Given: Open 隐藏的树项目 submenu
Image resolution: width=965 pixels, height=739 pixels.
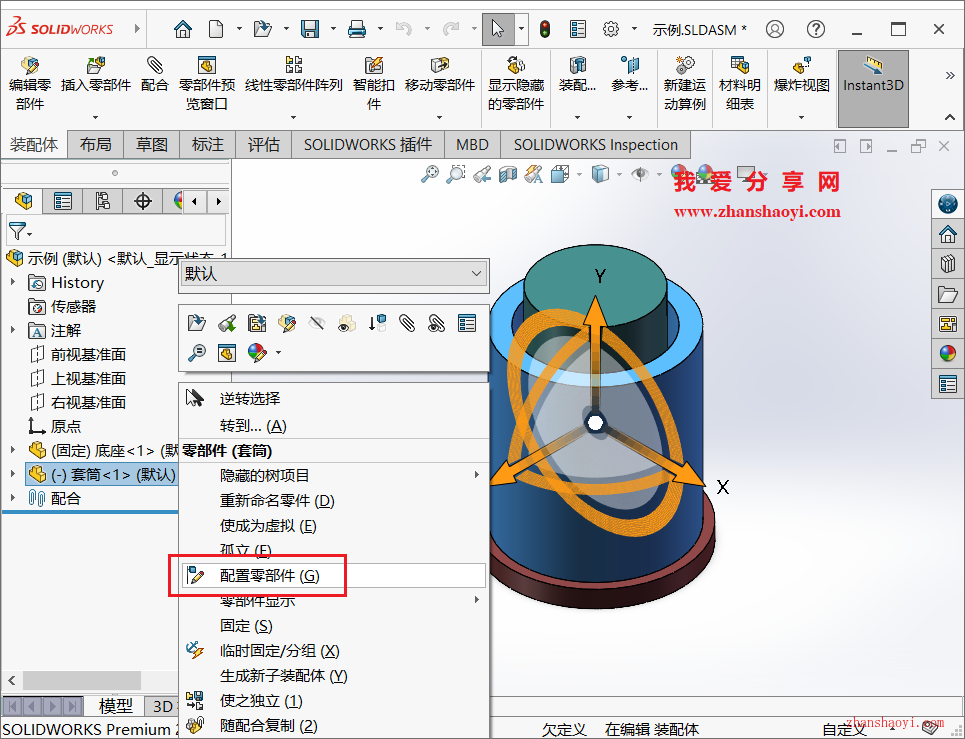Looking at the screenshot, I should (x=334, y=476).
